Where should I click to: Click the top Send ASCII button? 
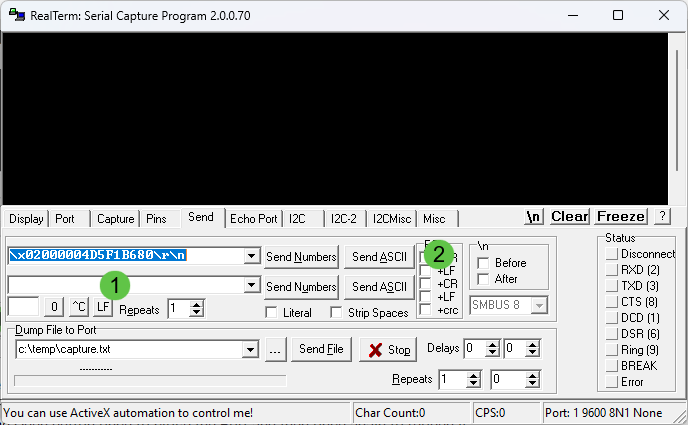pos(380,257)
